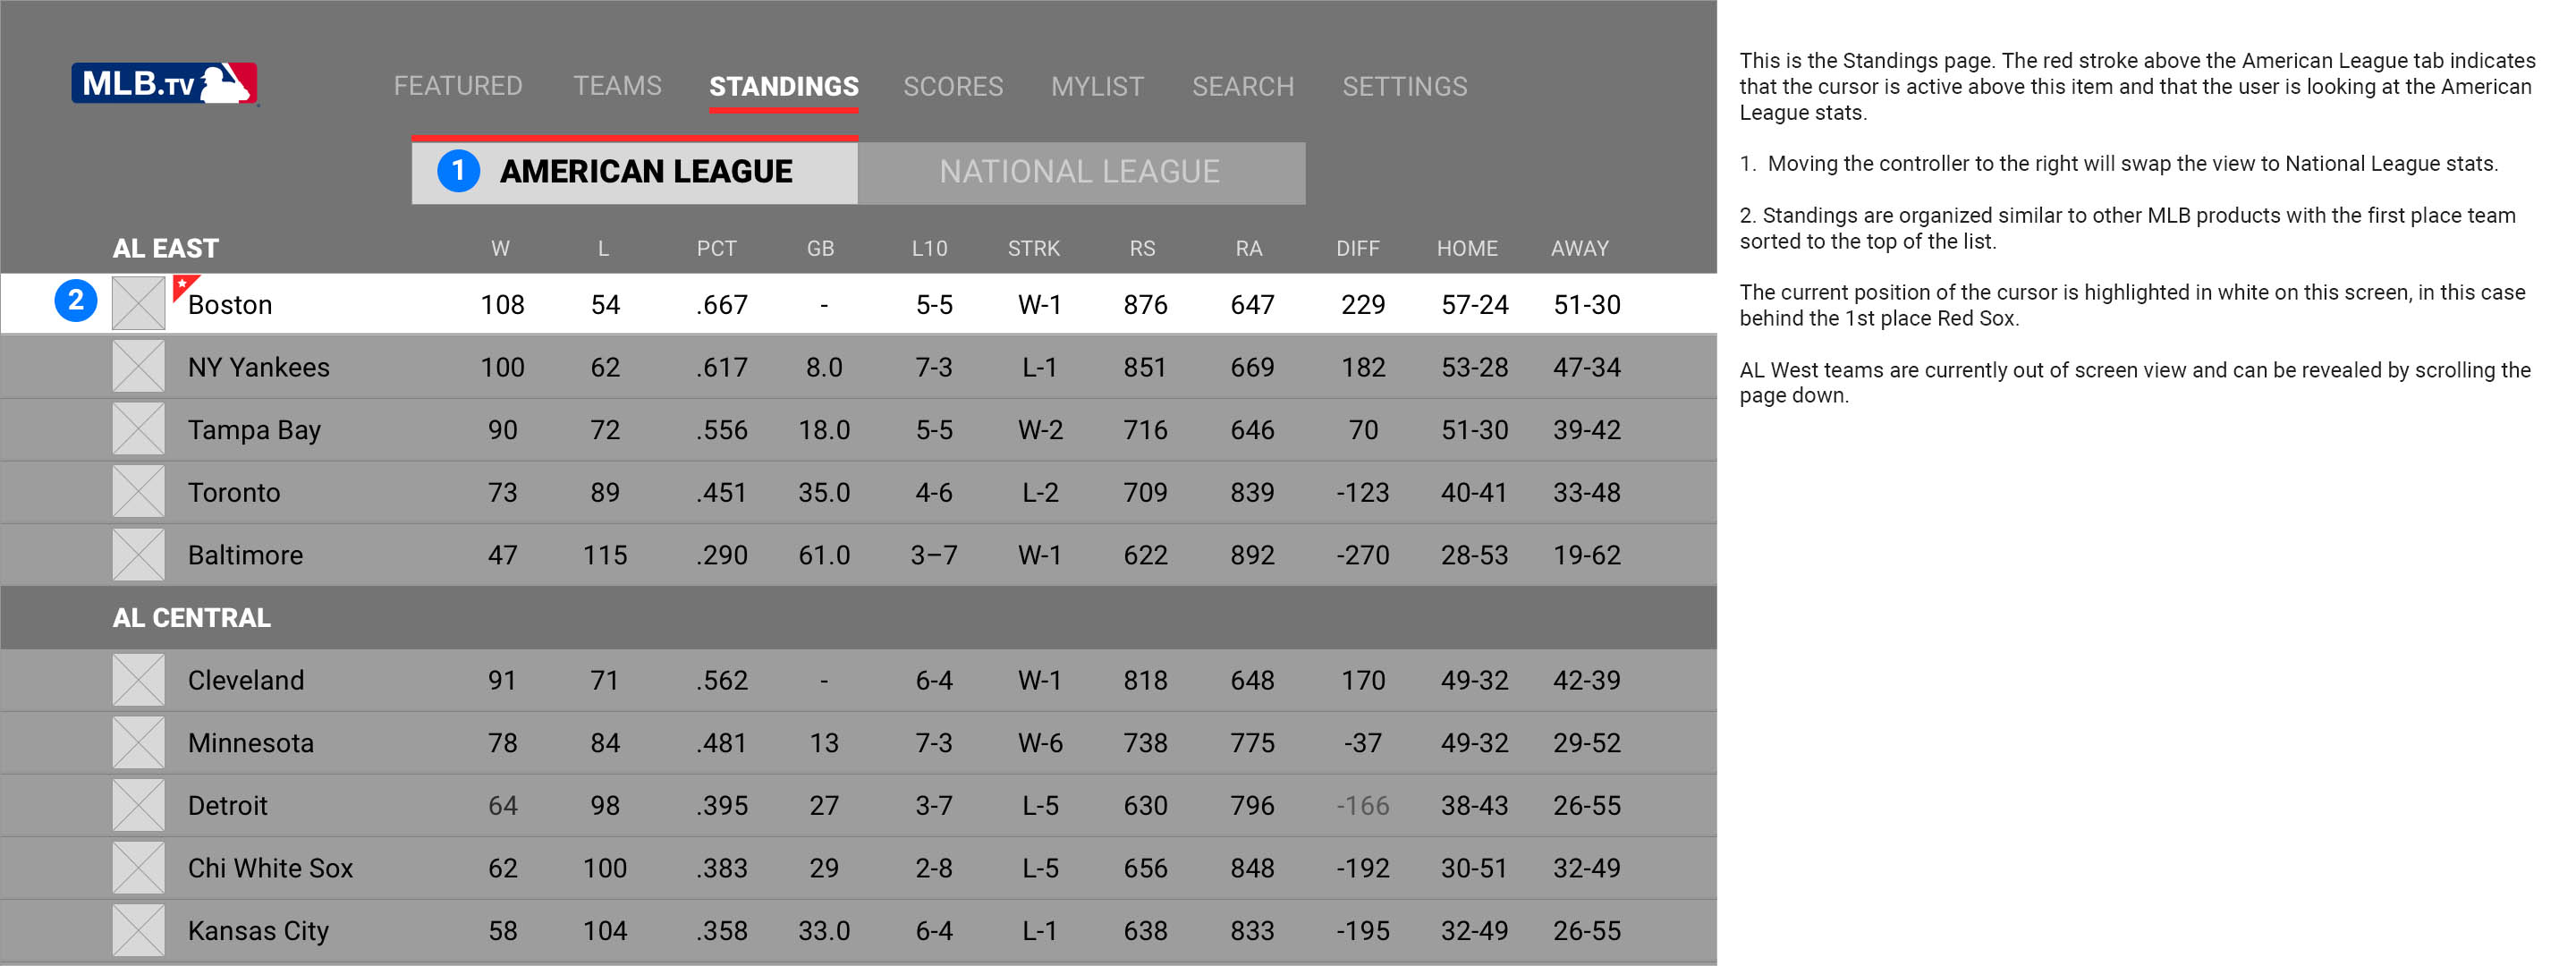Switch to the National League tab
Viewport: 2576px width, 966px height.
(1080, 172)
